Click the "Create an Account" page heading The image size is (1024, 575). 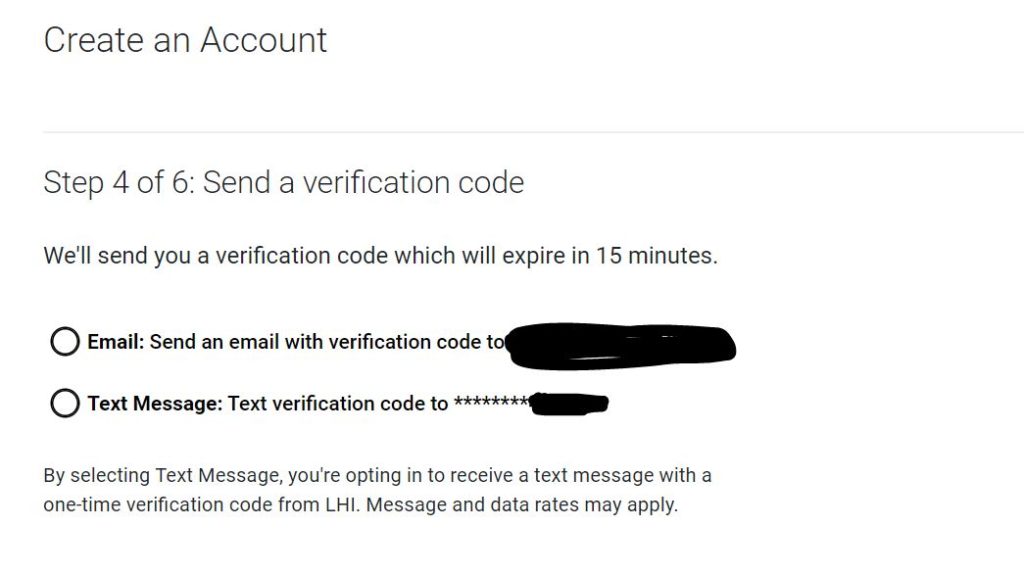click(x=185, y=40)
